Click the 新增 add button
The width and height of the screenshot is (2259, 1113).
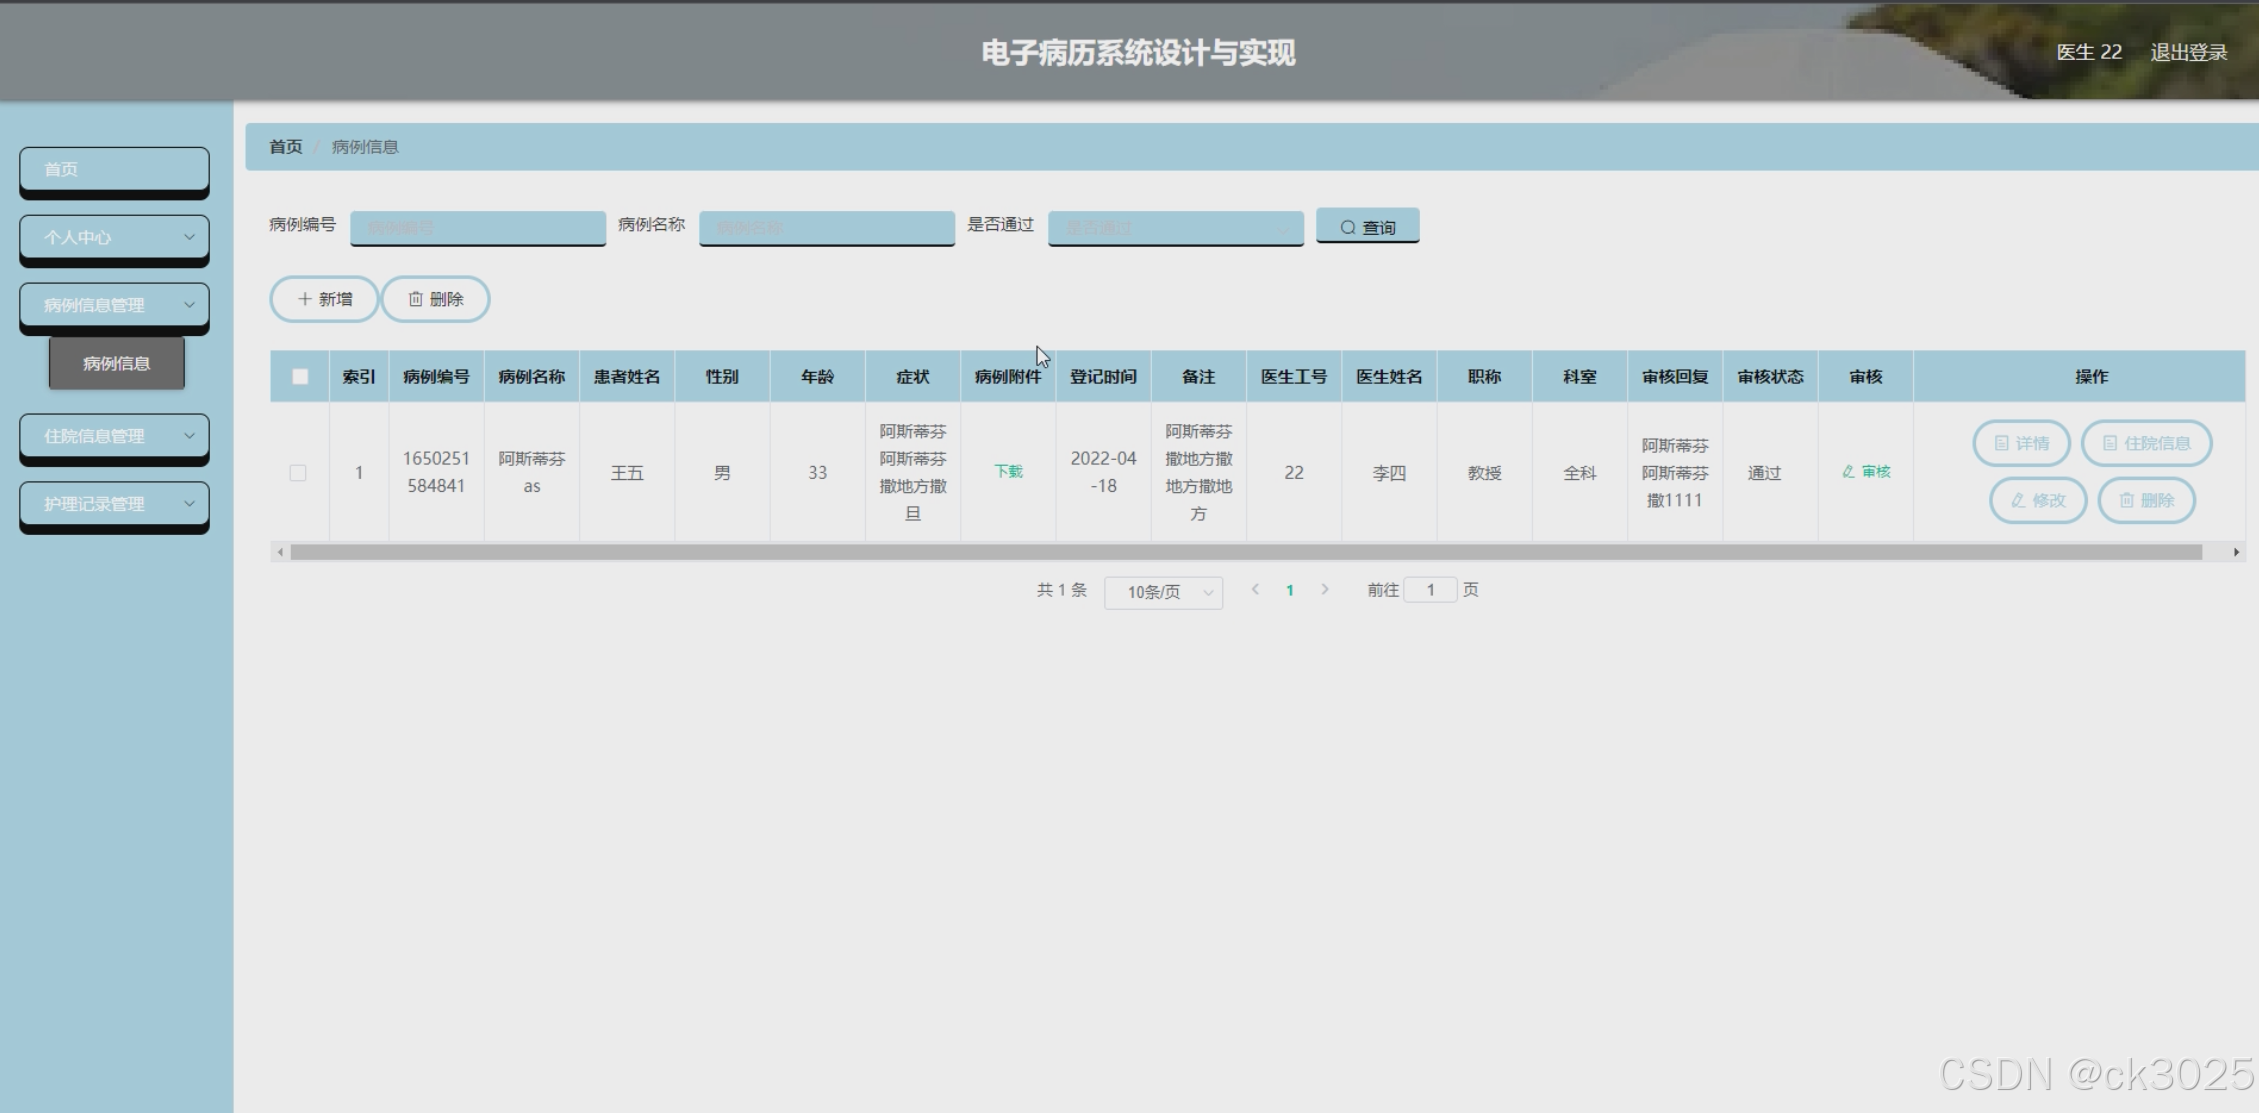[x=324, y=299]
